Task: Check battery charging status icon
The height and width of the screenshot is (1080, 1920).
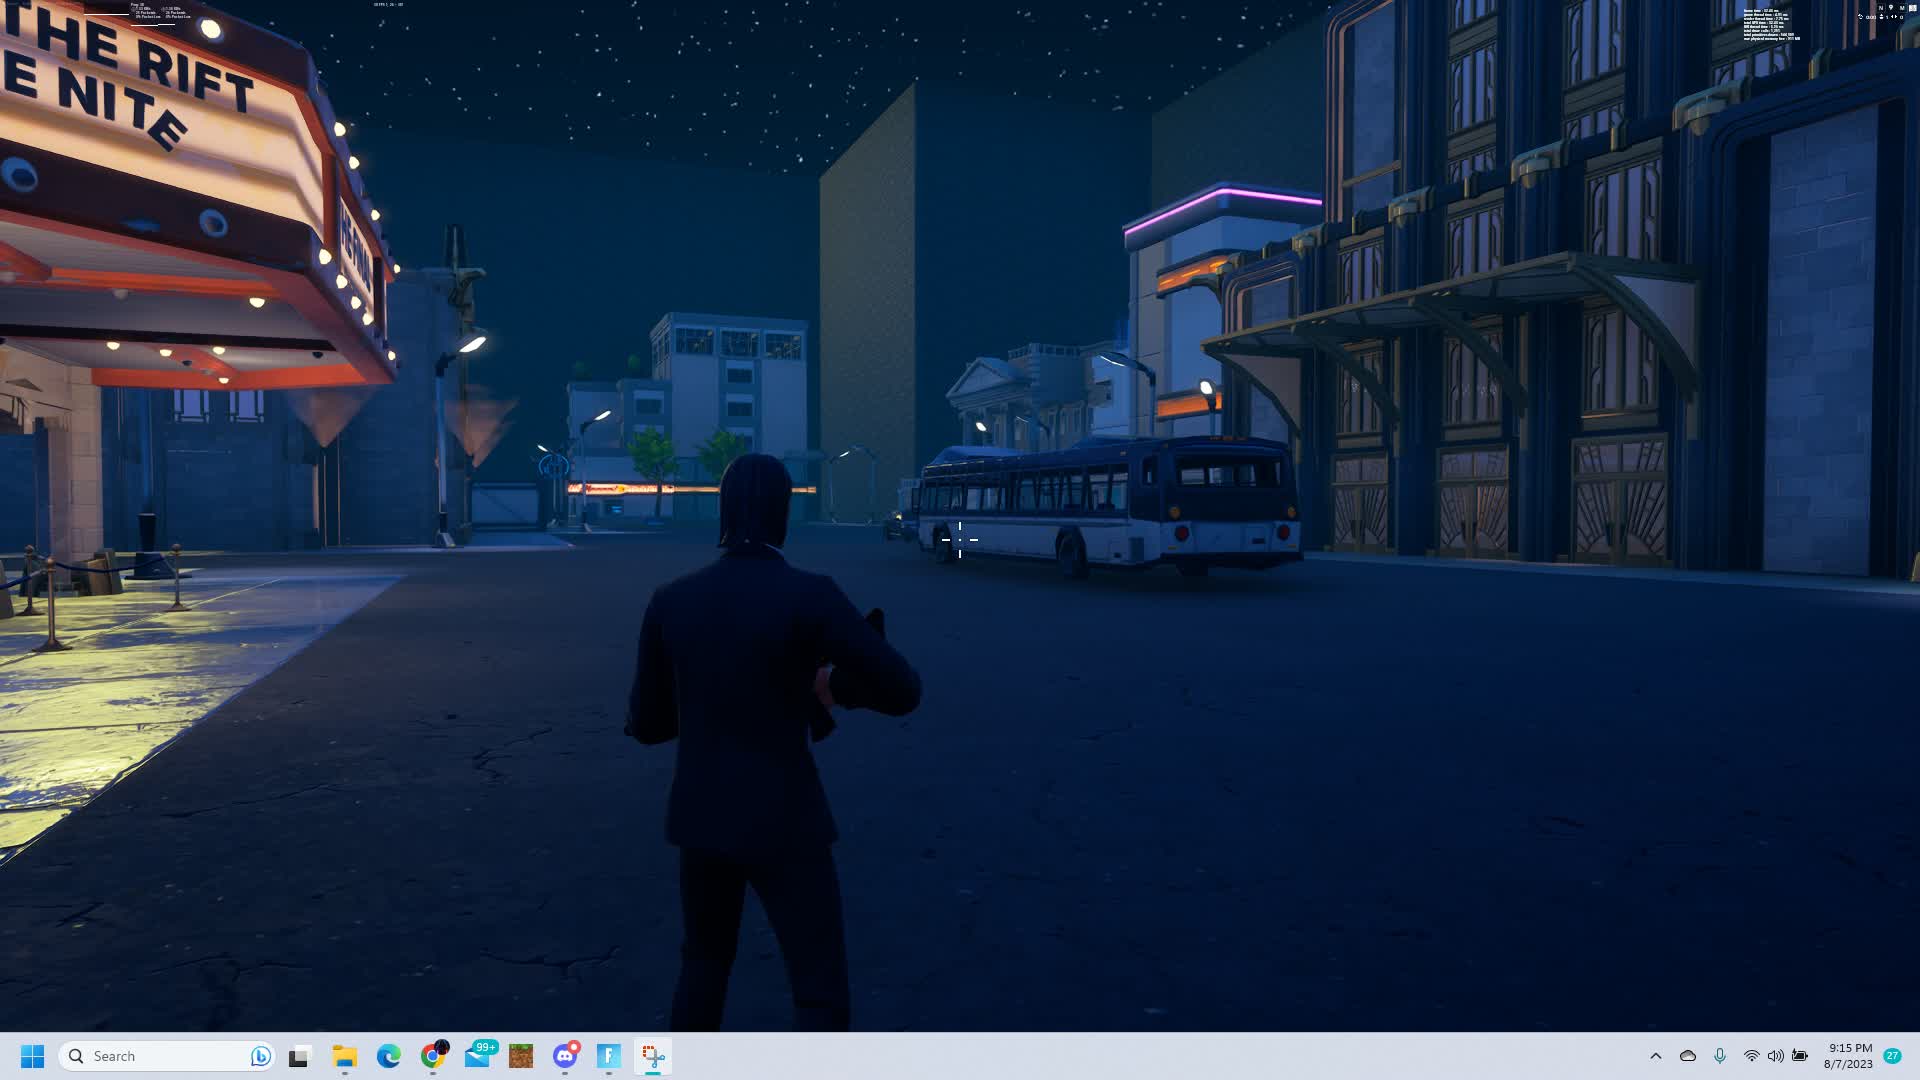Action: (1800, 1056)
